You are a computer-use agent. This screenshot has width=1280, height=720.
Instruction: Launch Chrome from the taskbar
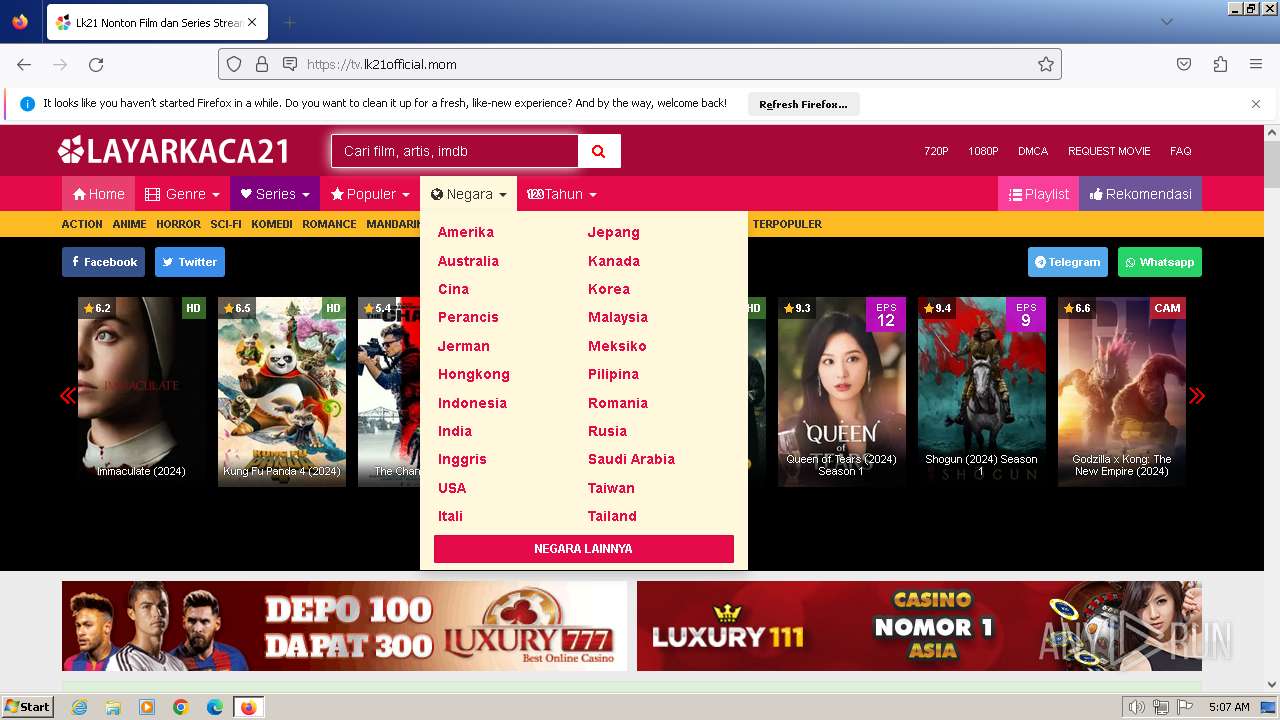(181, 707)
